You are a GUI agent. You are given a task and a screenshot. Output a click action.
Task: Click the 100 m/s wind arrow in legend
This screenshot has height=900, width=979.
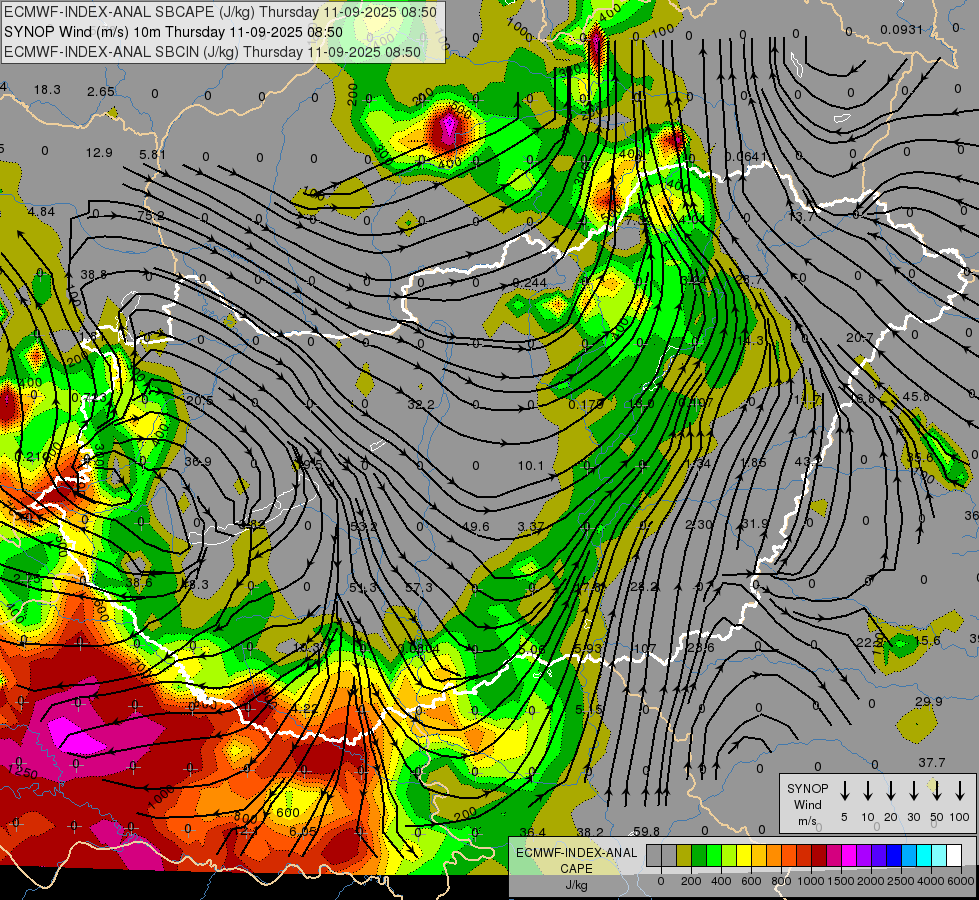(960, 791)
